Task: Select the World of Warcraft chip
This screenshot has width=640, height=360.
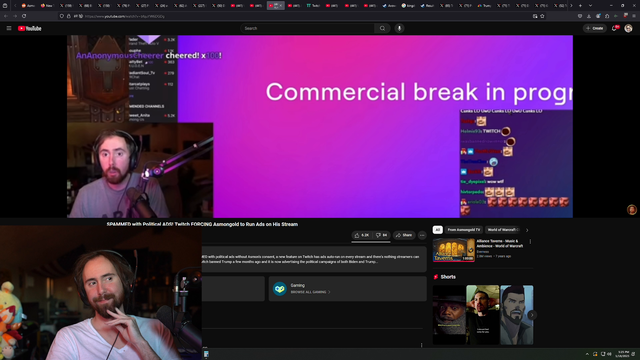Action: pyautogui.click(x=502, y=230)
